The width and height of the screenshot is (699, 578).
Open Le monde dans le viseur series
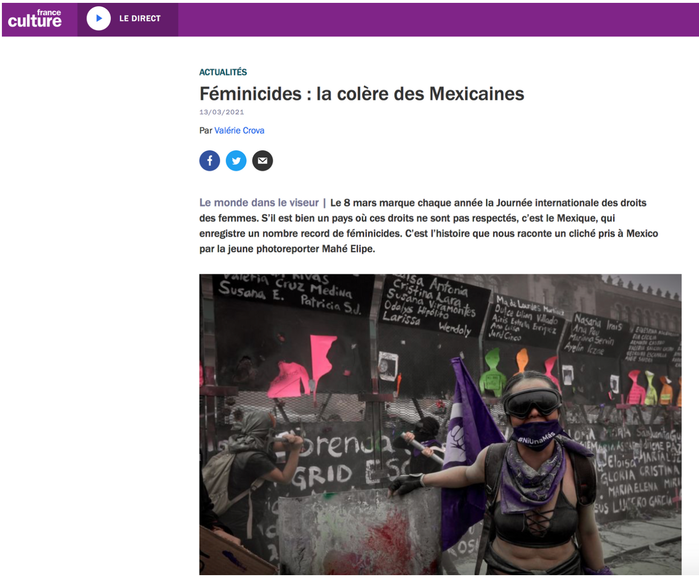259,203
